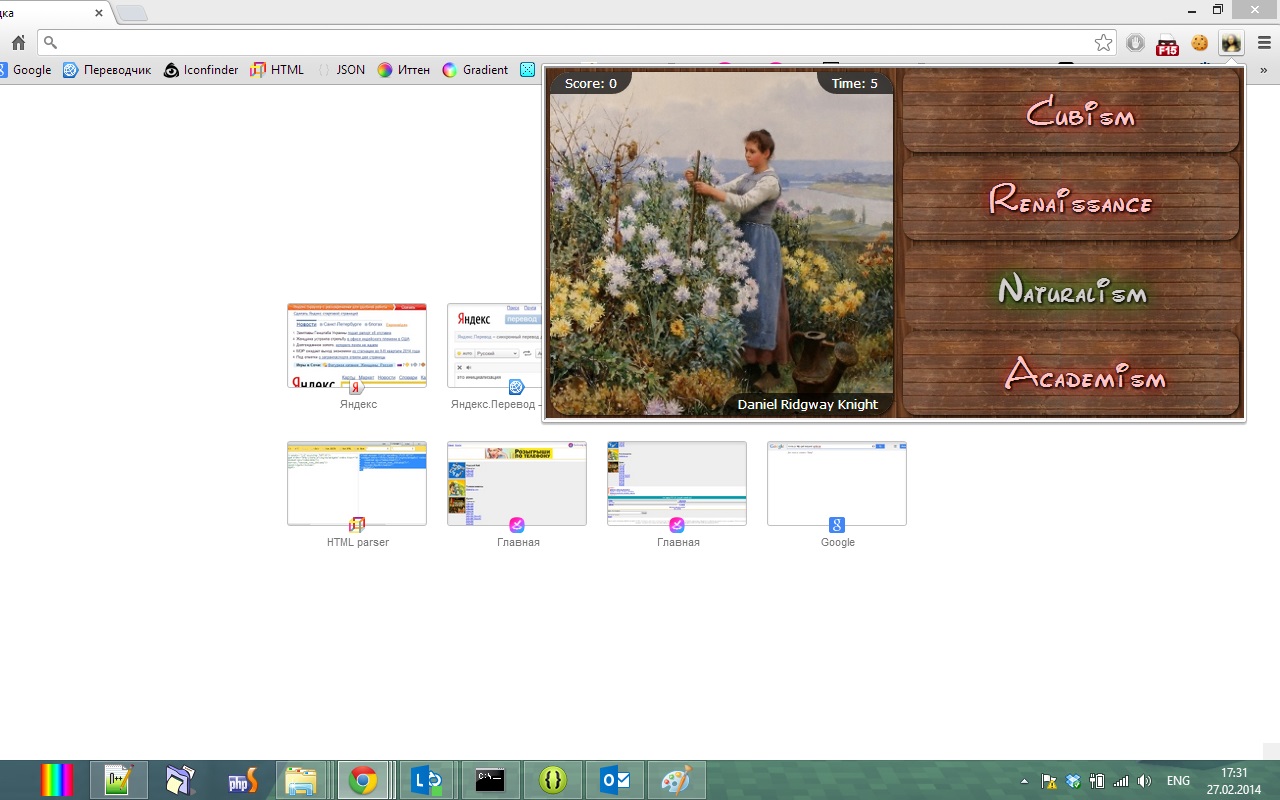Open the Google most-visited thumbnail
Image resolution: width=1280 pixels, height=800 pixels.
[x=837, y=484]
